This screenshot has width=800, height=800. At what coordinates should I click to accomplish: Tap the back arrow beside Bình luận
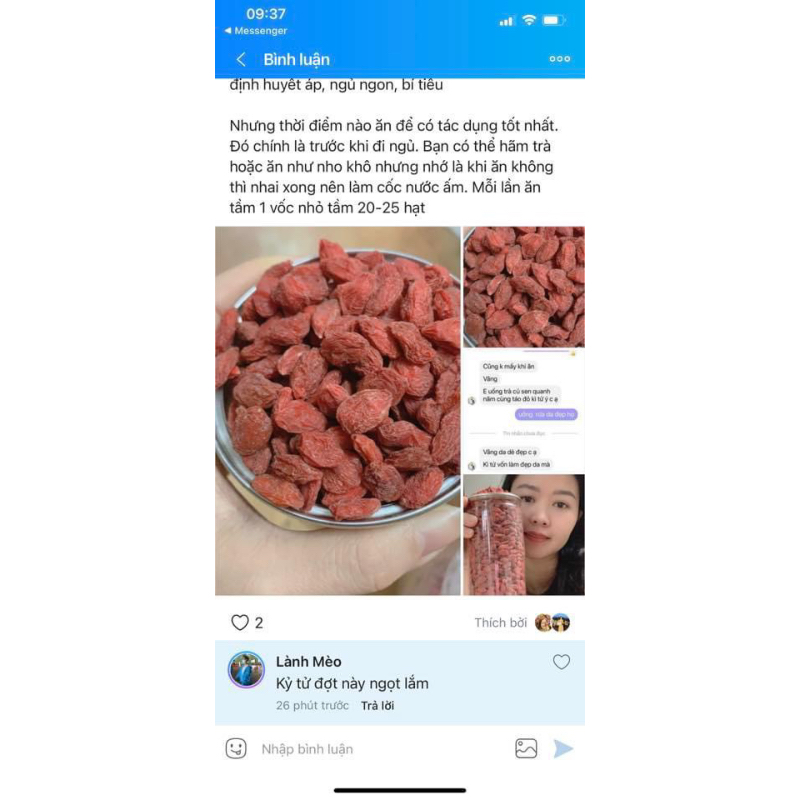click(x=241, y=60)
